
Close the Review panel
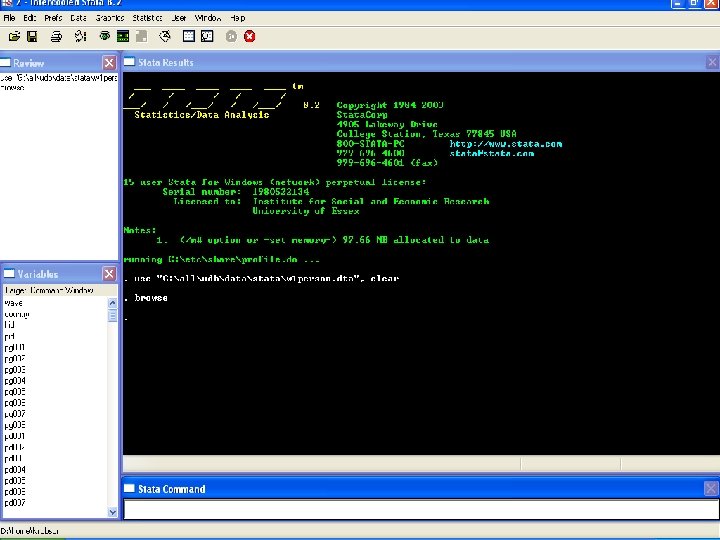pyautogui.click(x=109, y=62)
